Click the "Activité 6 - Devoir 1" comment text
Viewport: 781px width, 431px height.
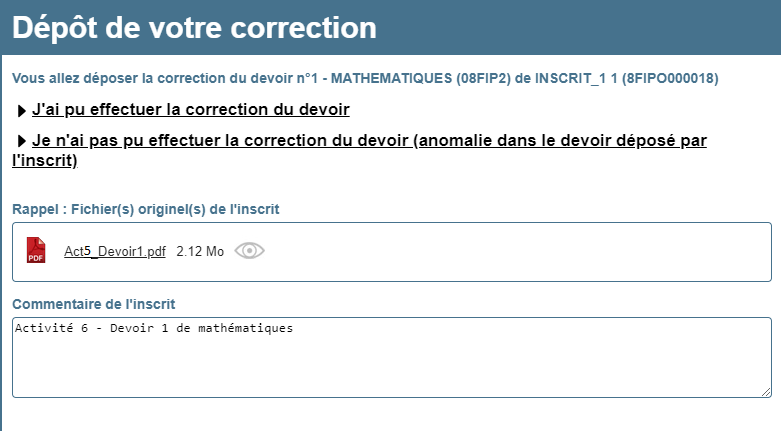coord(154,328)
